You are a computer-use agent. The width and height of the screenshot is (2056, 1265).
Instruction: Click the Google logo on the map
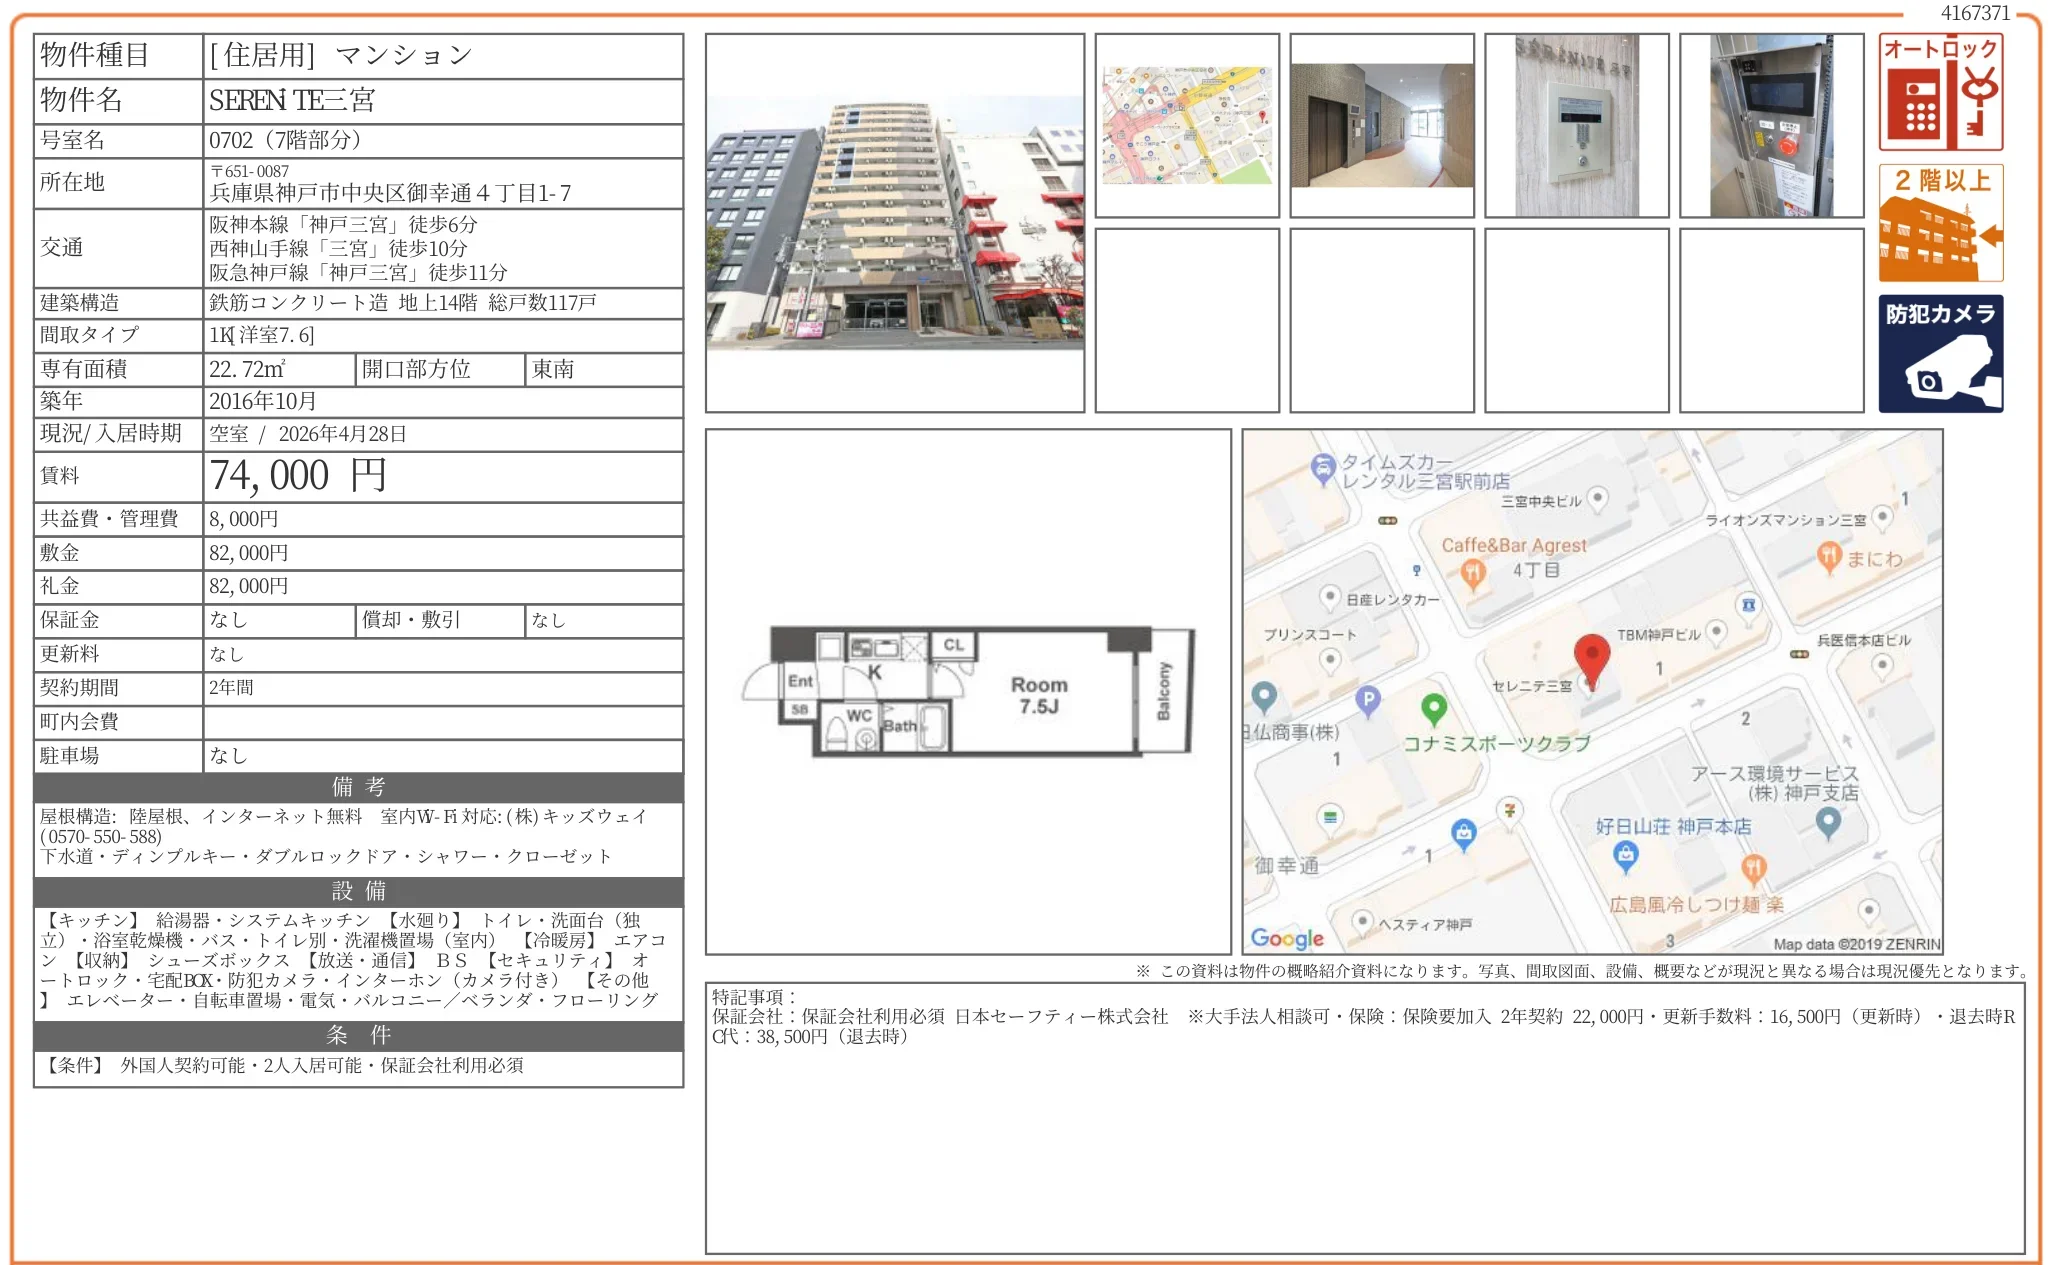coord(1287,938)
